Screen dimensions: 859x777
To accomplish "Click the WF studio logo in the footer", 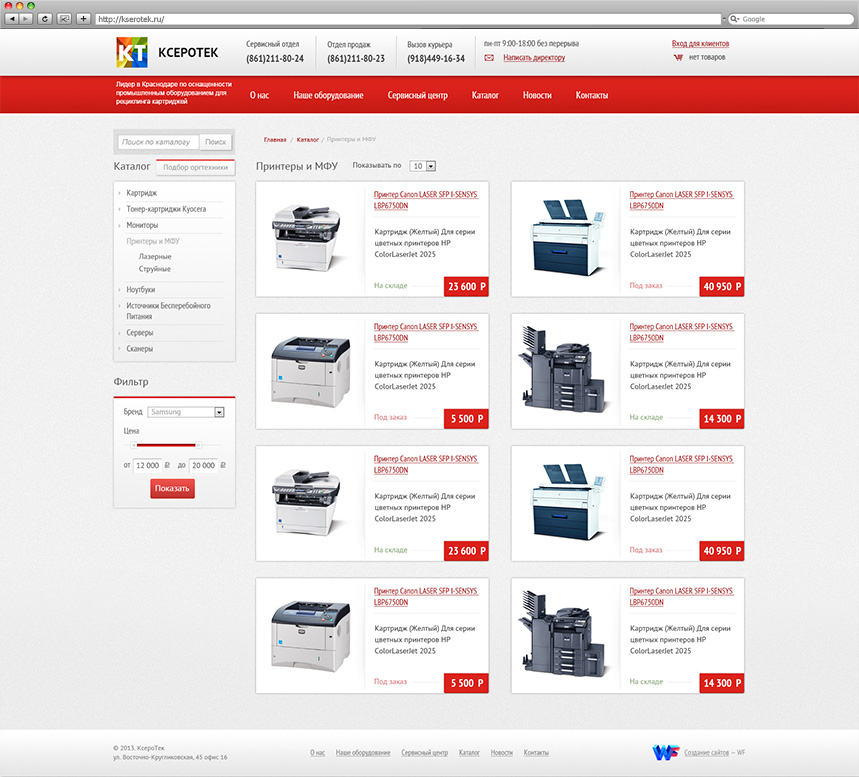I will pyautogui.click(x=666, y=752).
